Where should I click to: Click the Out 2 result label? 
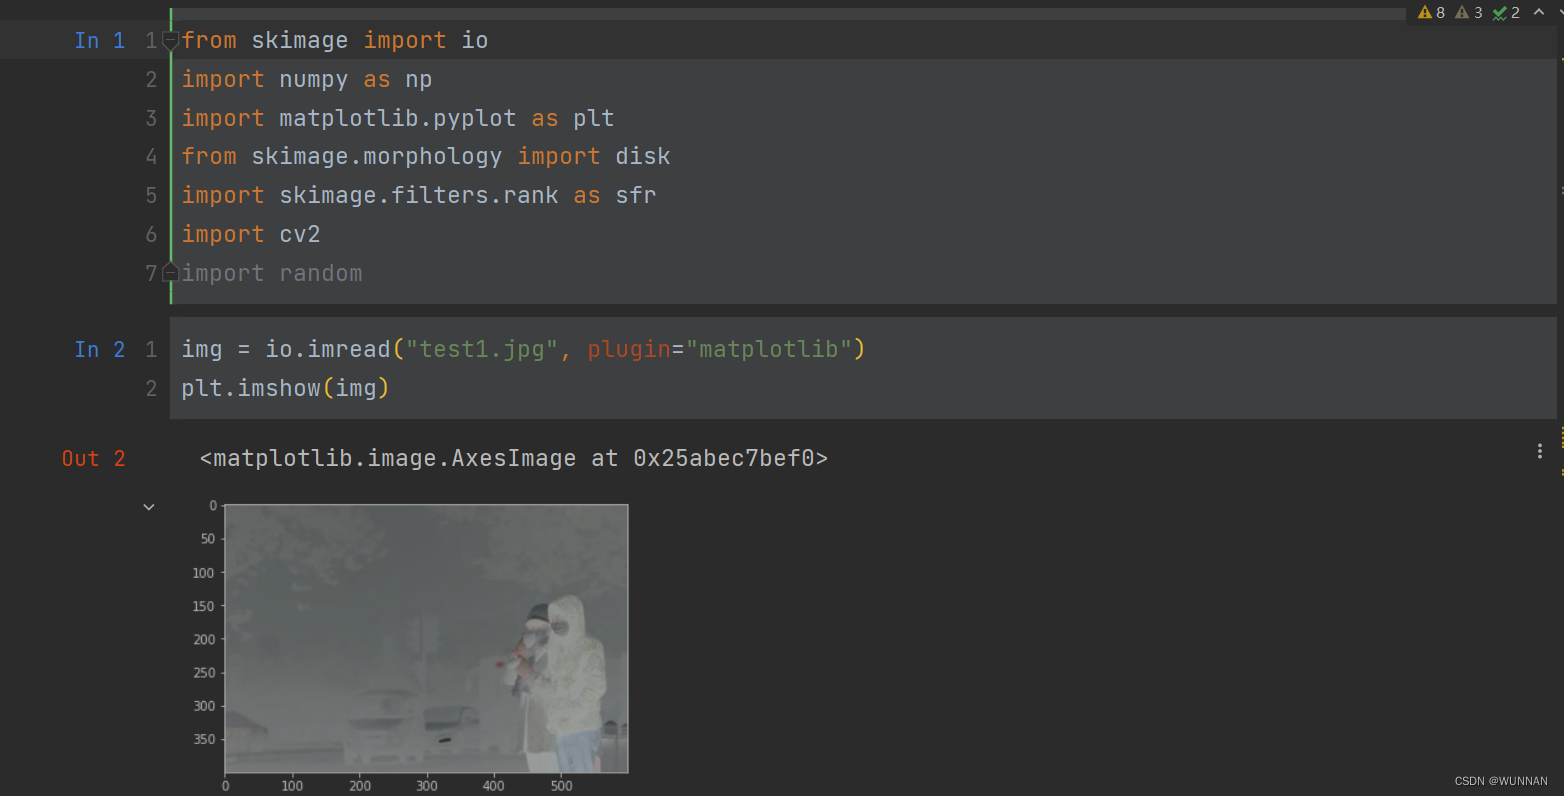(x=93, y=458)
